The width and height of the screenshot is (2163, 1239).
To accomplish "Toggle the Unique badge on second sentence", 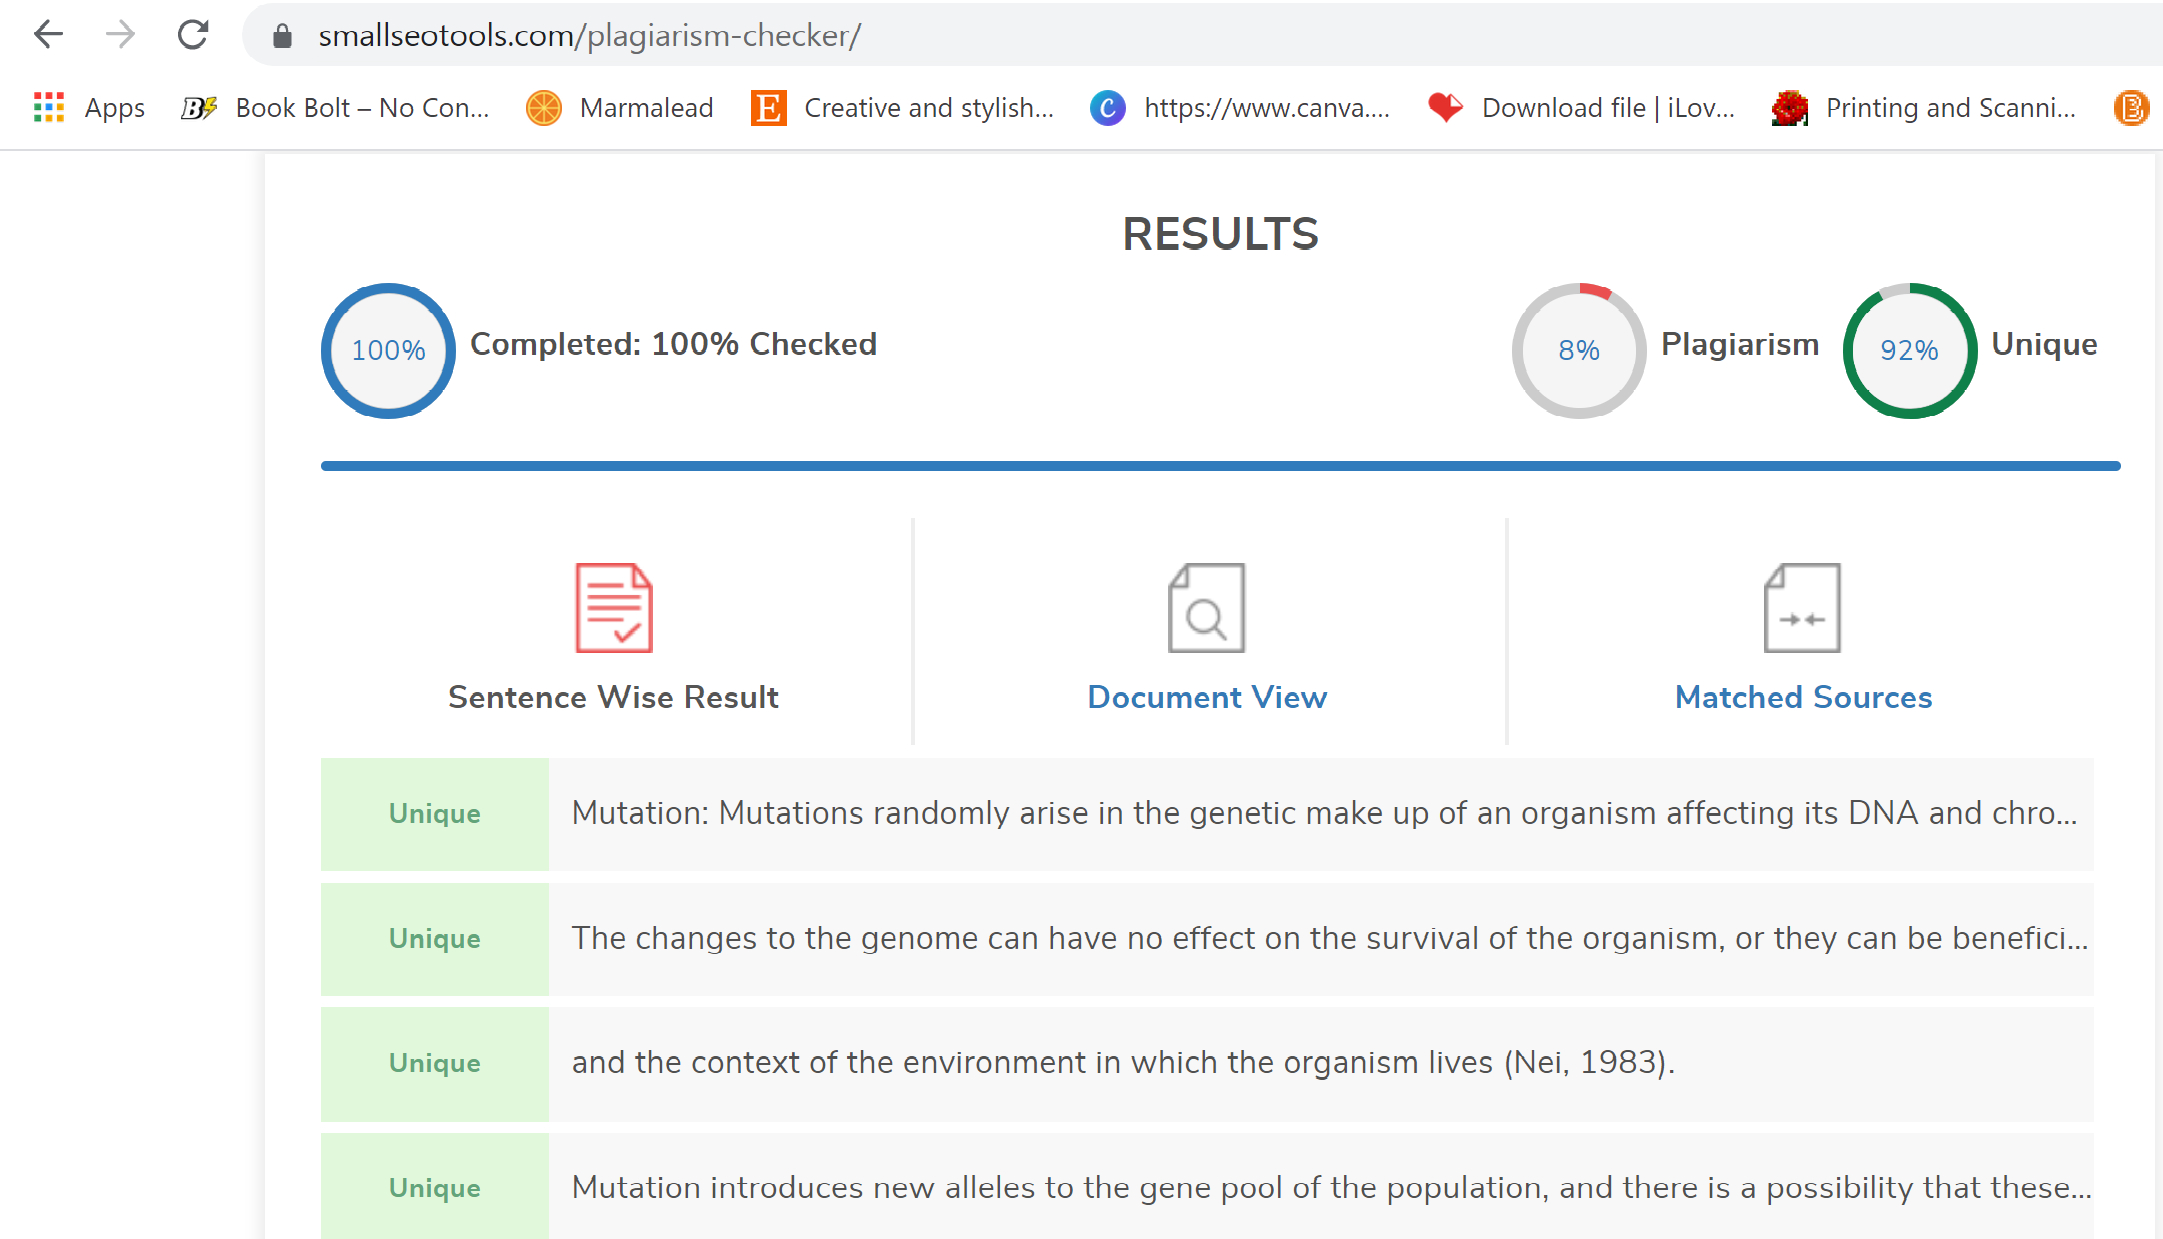I will click(x=434, y=939).
